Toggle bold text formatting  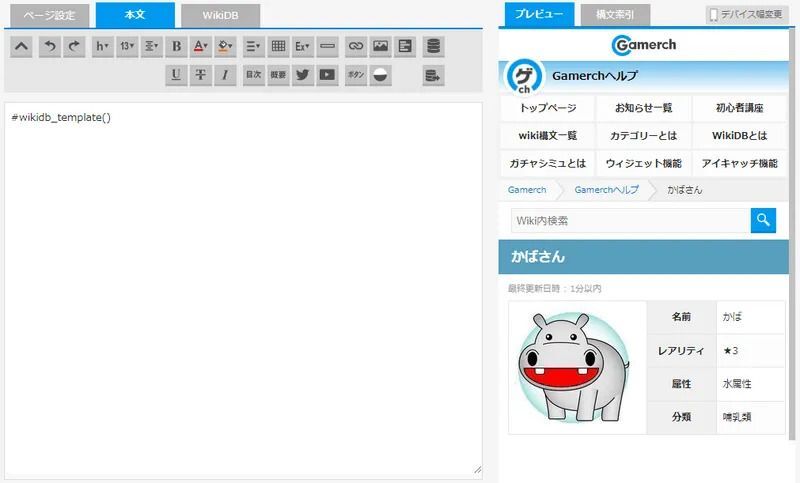pos(176,46)
